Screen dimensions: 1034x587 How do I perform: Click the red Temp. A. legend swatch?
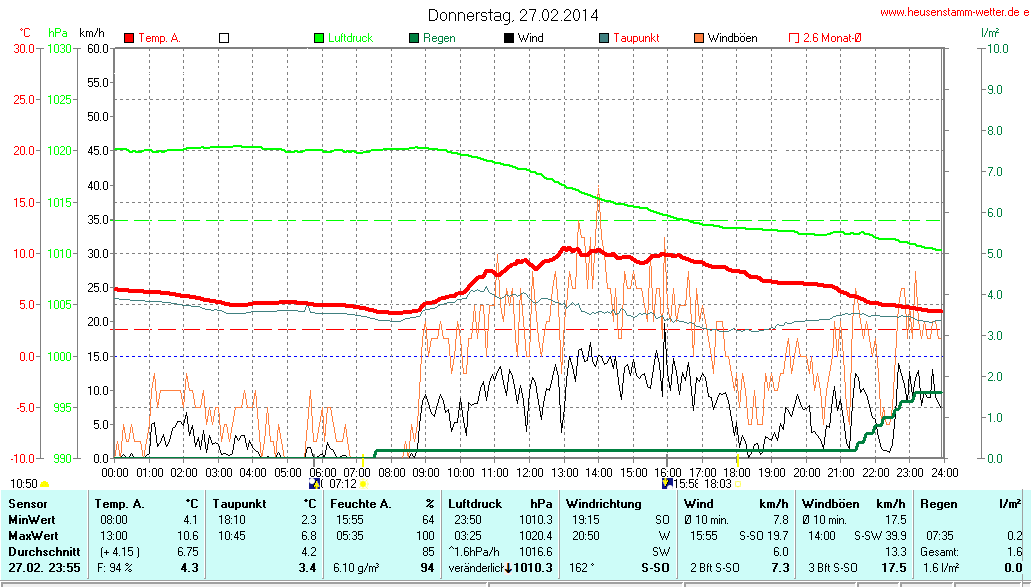pos(129,38)
